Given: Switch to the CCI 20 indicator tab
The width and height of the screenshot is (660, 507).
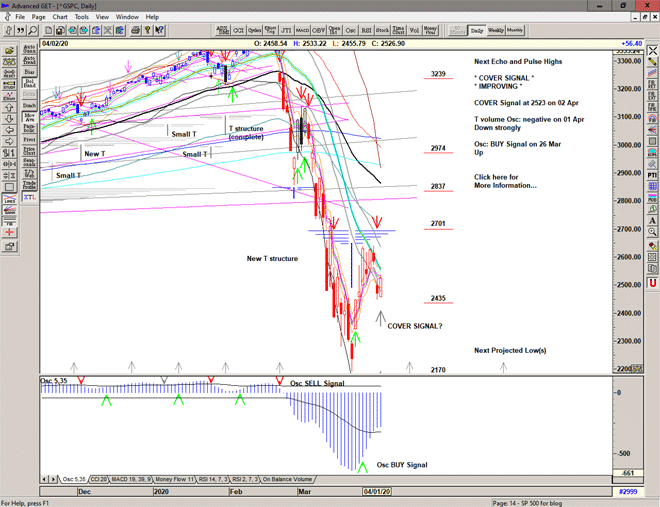Looking at the screenshot, I should (x=99, y=479).
